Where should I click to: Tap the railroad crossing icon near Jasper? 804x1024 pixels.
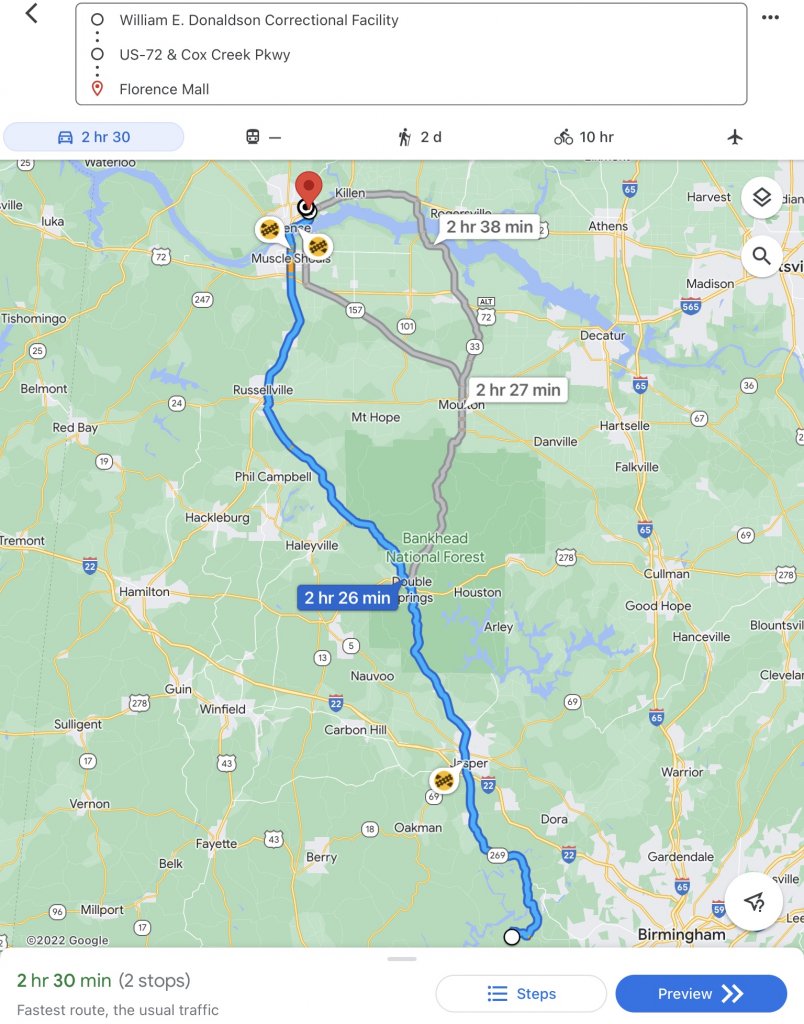click(444, 780)
